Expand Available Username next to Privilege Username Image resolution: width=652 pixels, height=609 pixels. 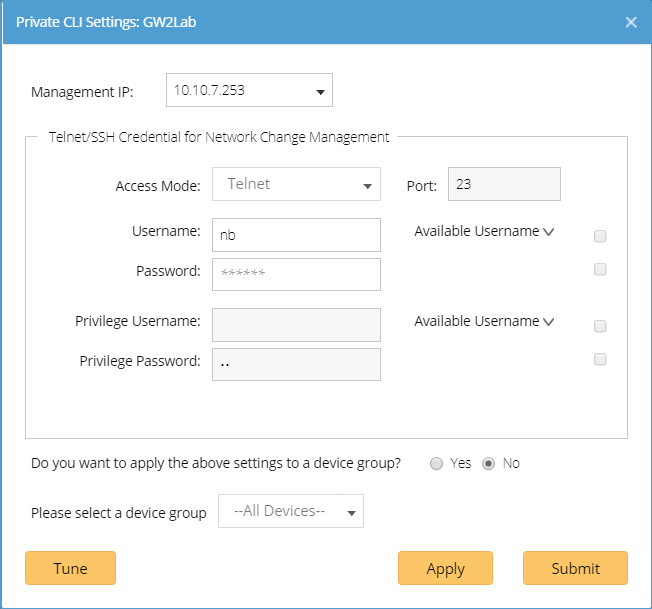click(484, 321)
